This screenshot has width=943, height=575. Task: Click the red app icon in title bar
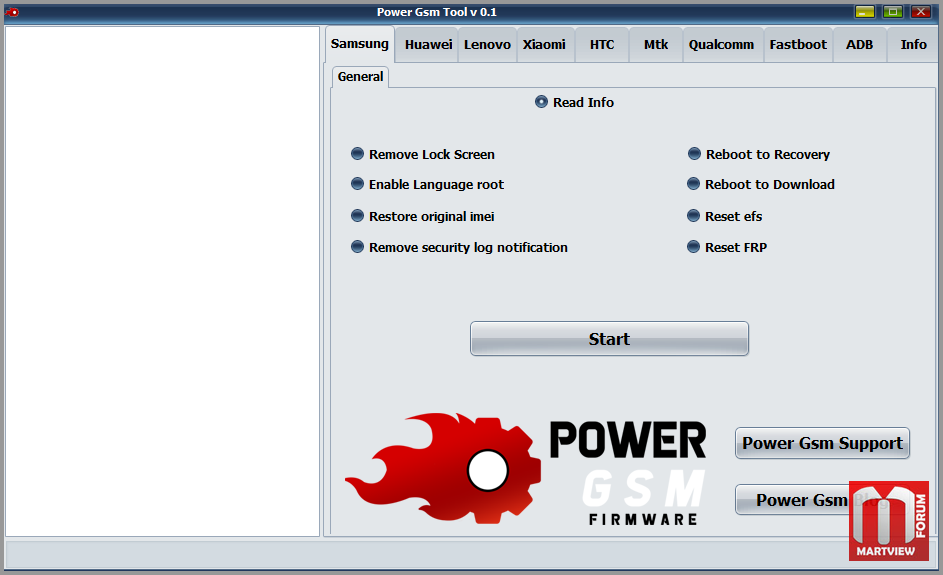tap(12, 12)
